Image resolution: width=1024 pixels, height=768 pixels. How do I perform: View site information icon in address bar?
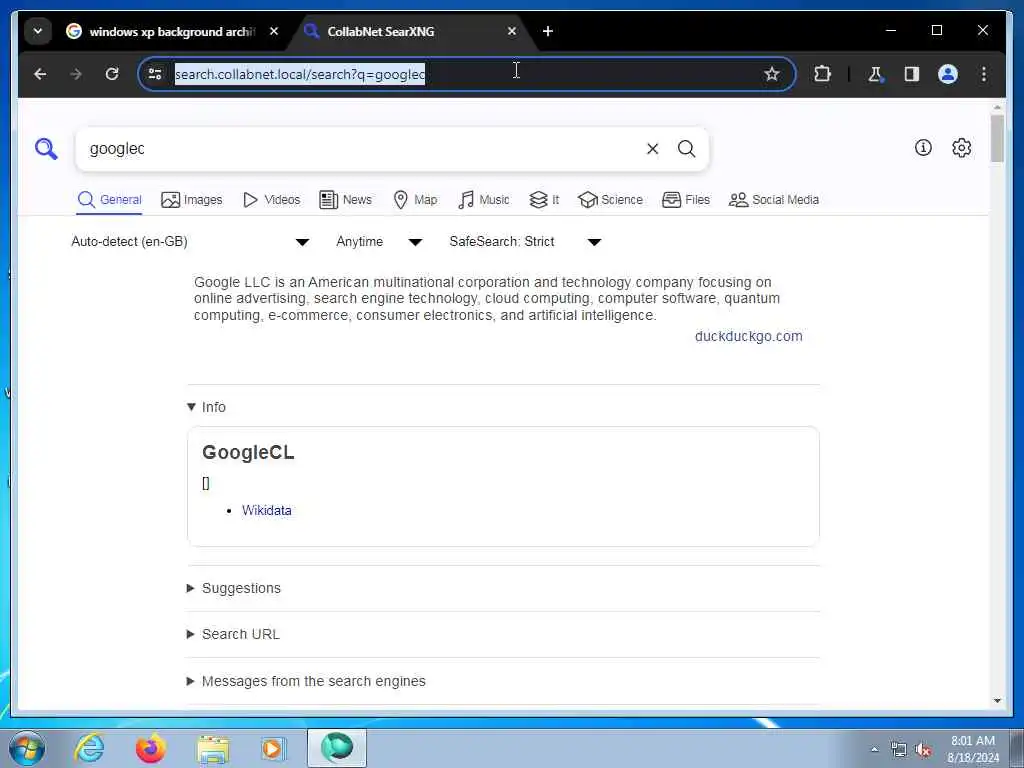click(155, 74)
